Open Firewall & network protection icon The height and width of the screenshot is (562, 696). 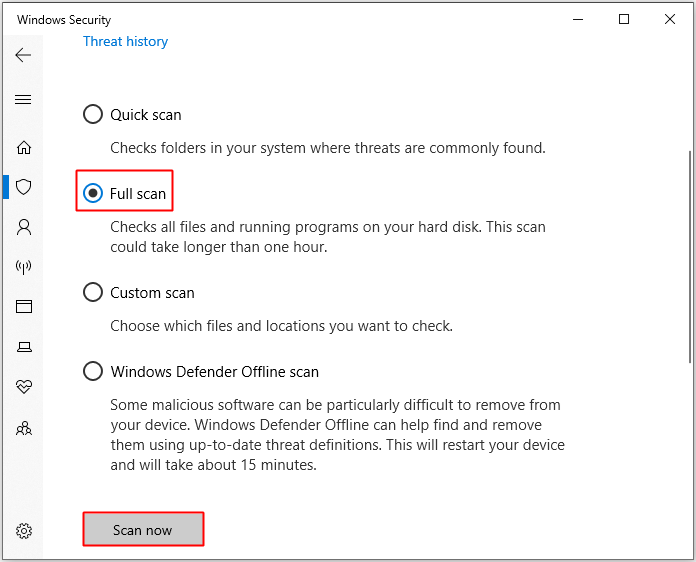[24, 267]
